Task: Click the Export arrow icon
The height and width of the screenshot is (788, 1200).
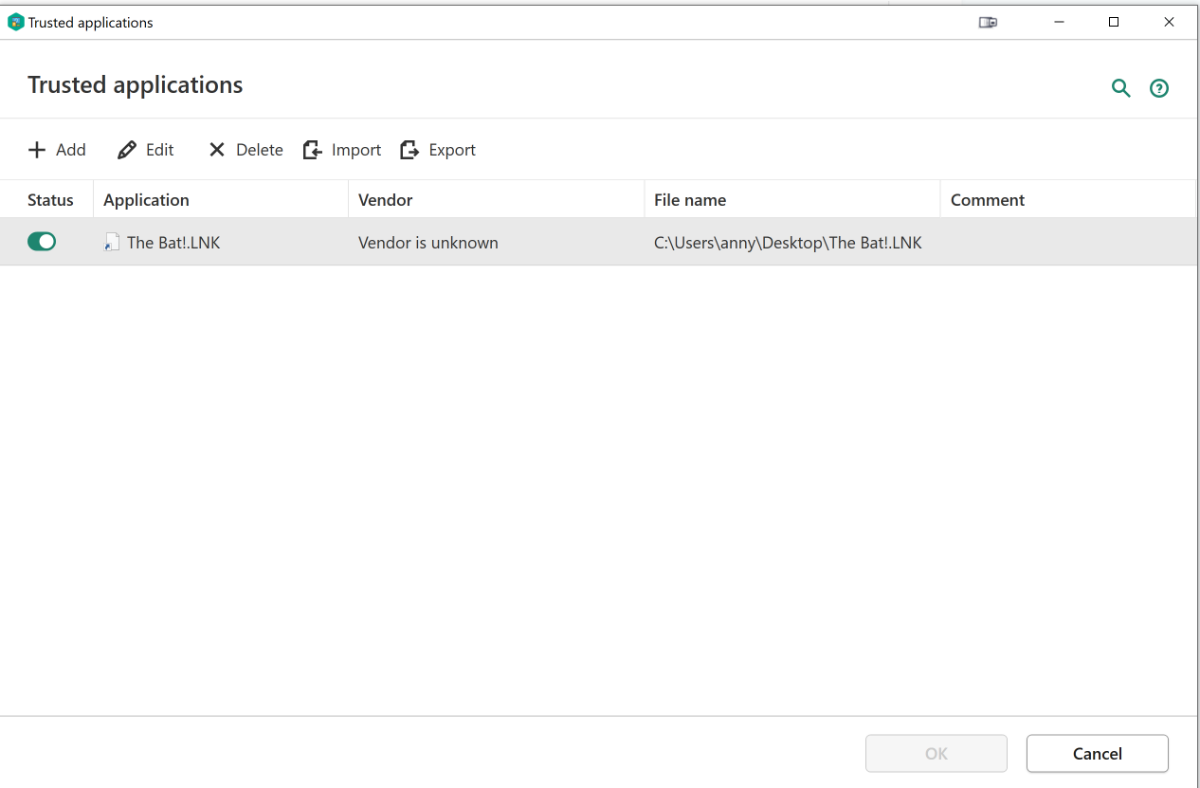Action: pyautogui.click(x=409, y=150)
